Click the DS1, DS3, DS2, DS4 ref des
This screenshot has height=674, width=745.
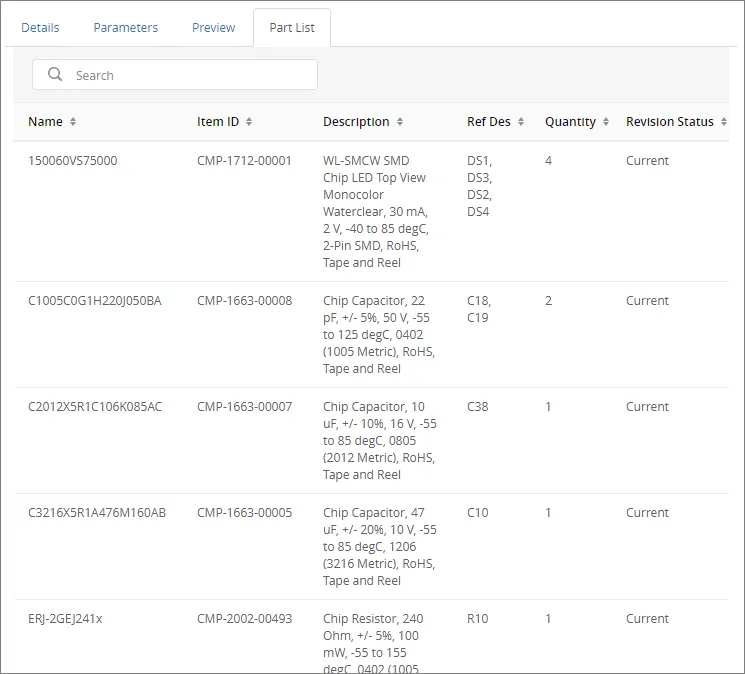click(x=479, y=186)
